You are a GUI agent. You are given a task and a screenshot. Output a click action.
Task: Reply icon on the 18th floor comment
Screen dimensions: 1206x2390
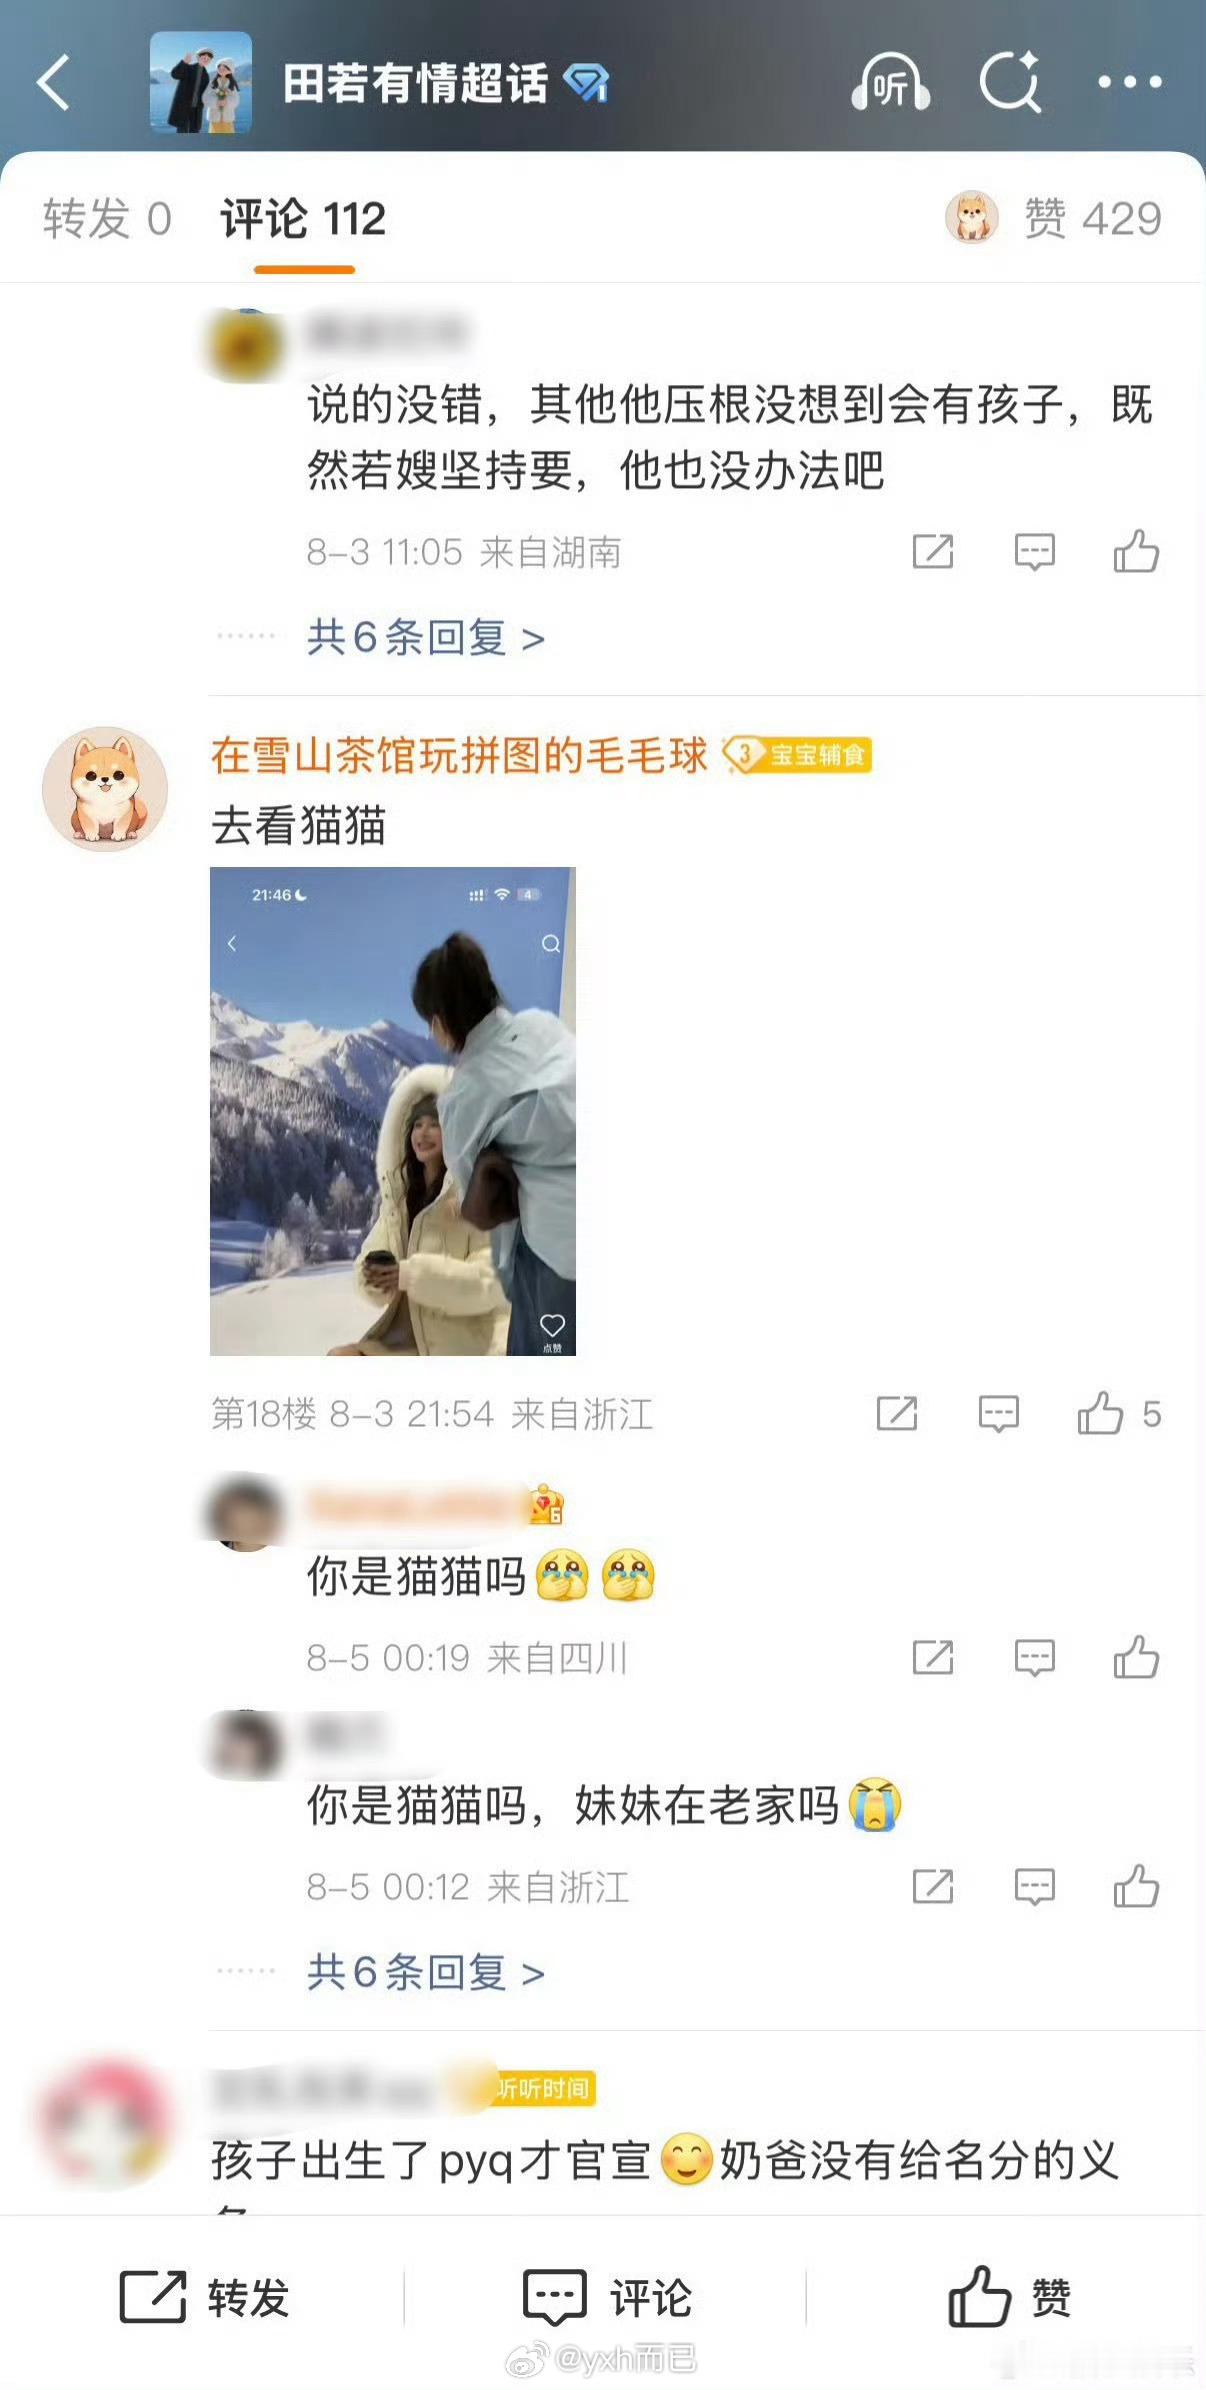click(998, 1415)
